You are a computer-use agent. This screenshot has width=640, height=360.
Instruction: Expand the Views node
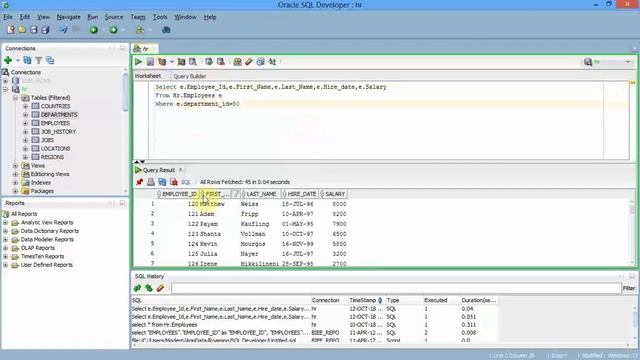pos(16,166)
